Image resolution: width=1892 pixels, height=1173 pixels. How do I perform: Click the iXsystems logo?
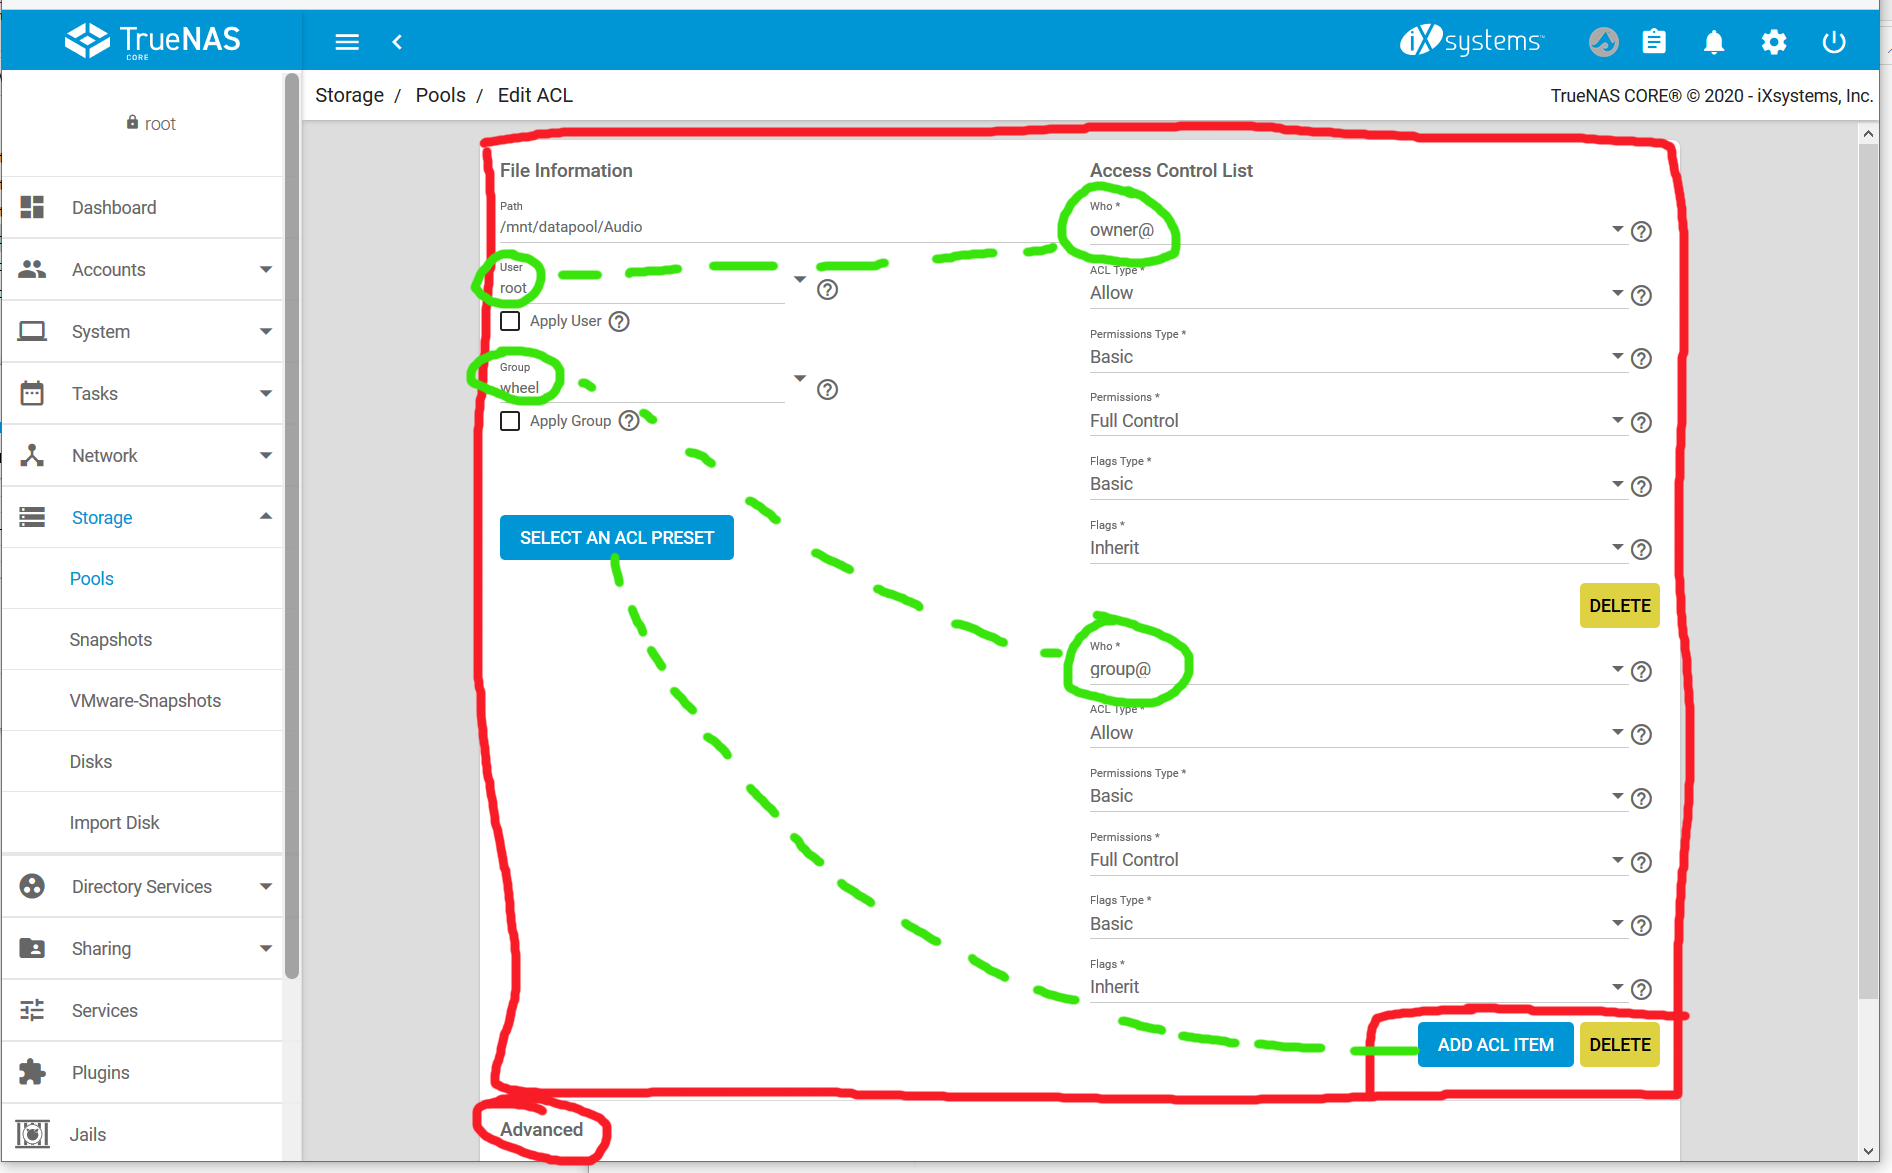[1471, 41]
